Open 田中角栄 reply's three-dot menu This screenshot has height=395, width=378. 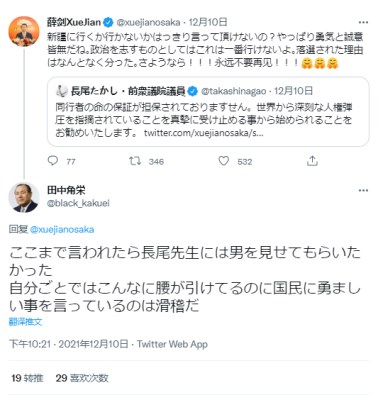click(x=363, y=190)
